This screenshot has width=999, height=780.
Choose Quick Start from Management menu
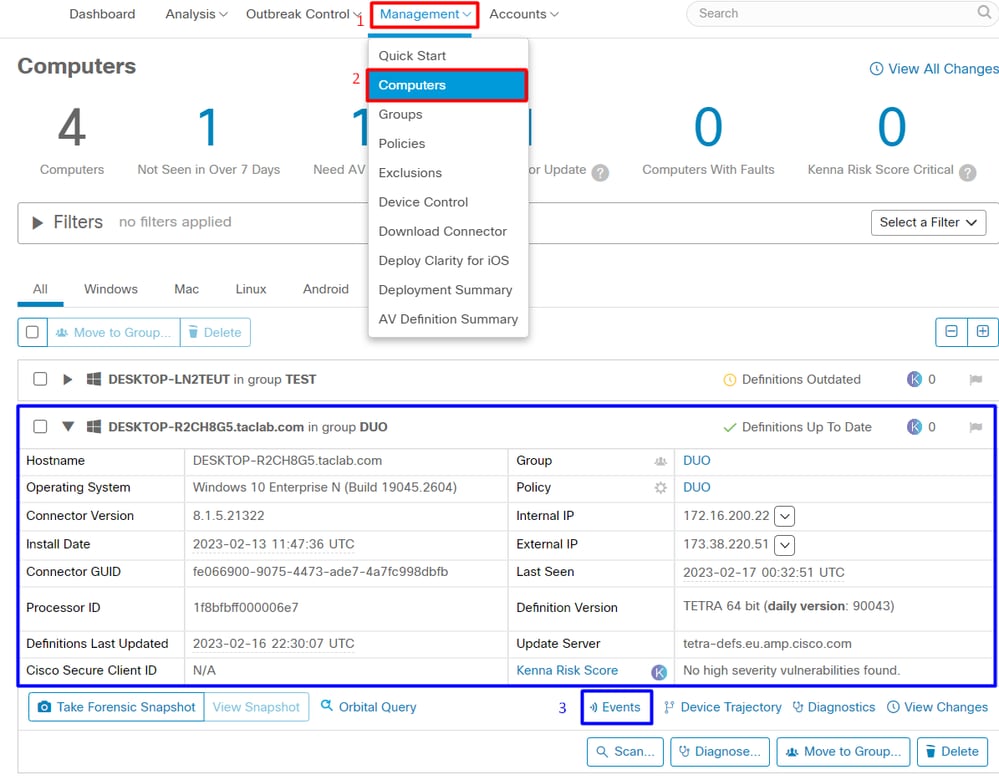click(x=448, y=55)
